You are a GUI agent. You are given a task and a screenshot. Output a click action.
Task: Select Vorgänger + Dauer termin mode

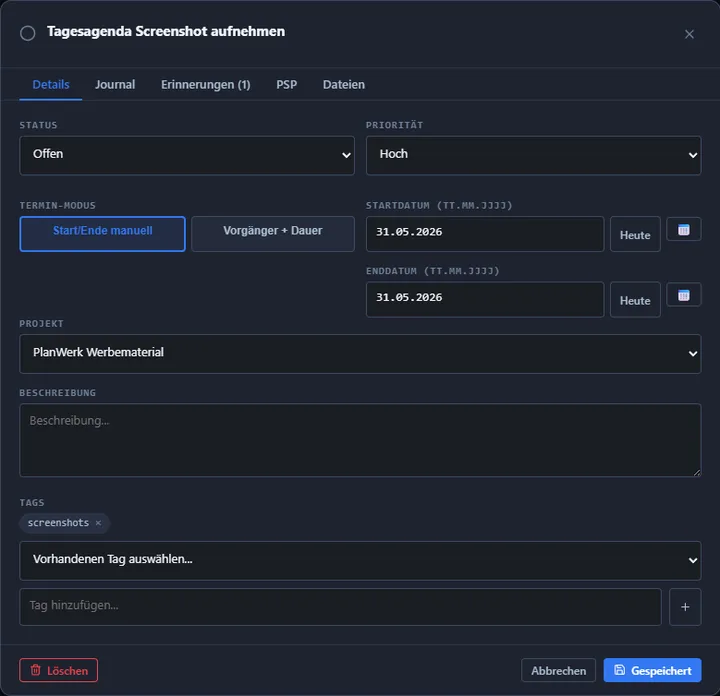coord(273,234)
